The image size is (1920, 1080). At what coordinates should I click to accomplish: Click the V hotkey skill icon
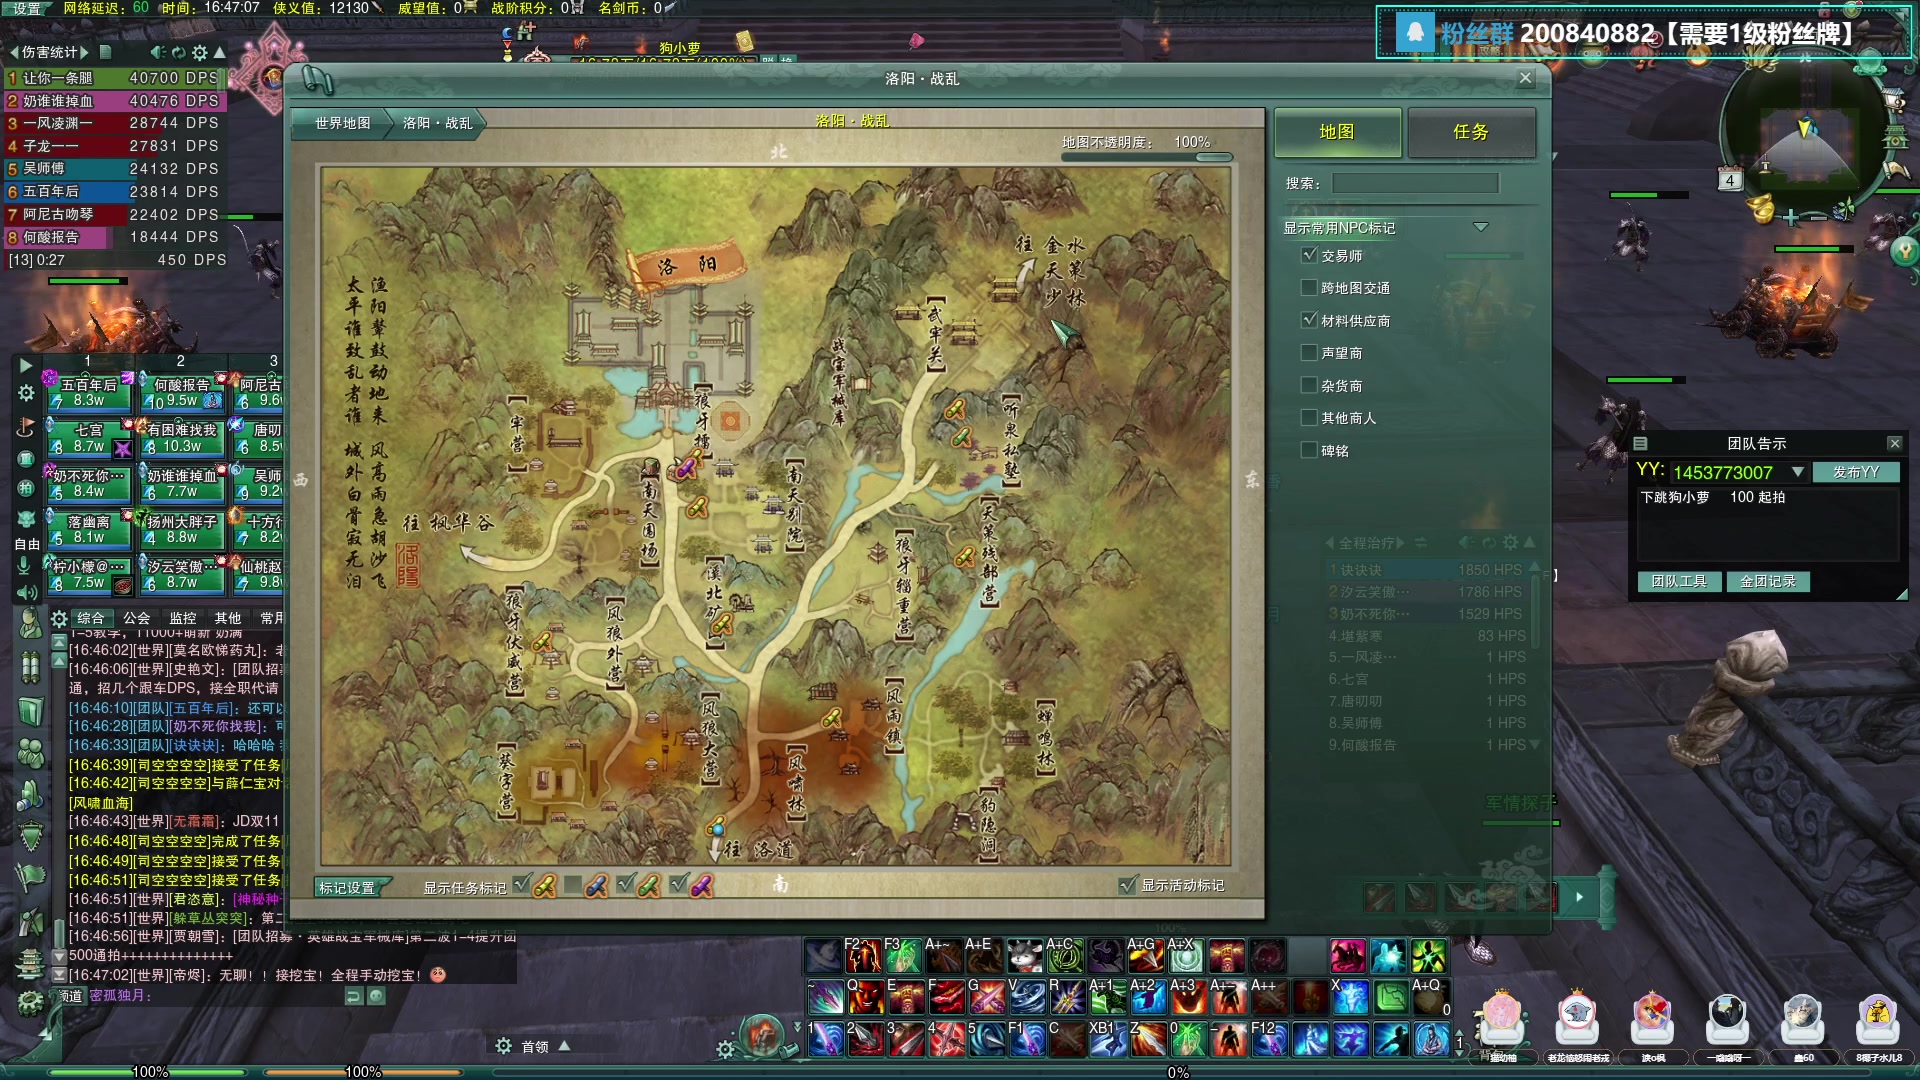coord(1027,997)
